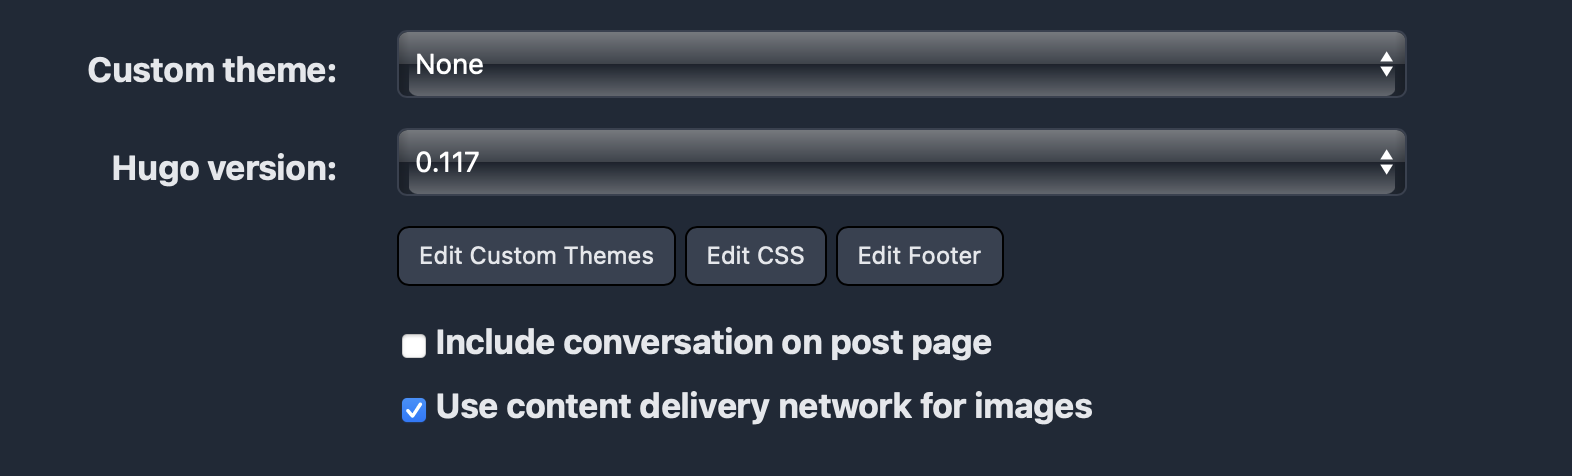Click the up-down arrows on Hugo version select
The width and height of the screenshot is (1572, 476).
tap(1386, 162)
